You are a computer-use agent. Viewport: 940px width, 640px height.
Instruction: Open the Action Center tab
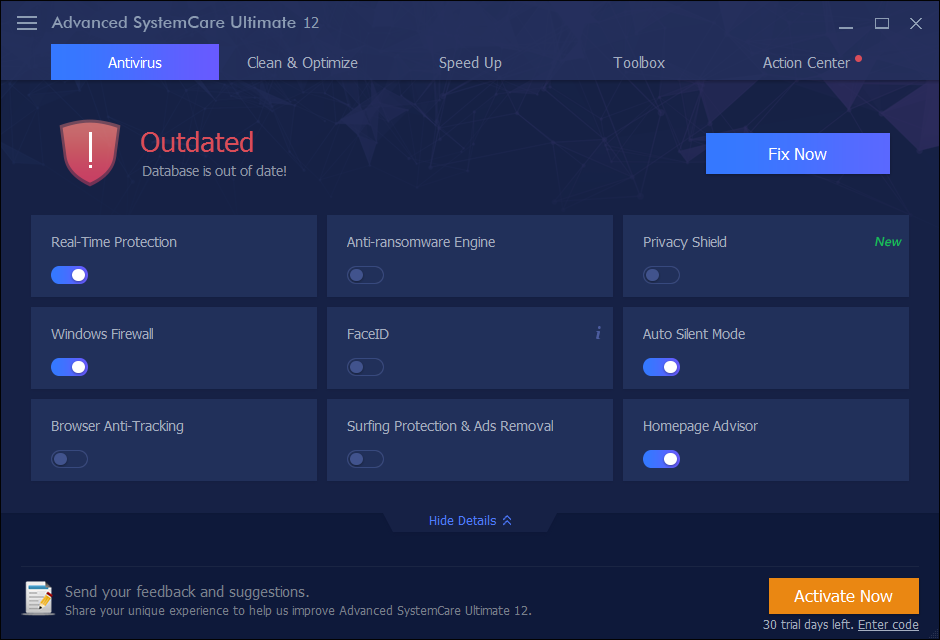point(806,63)
